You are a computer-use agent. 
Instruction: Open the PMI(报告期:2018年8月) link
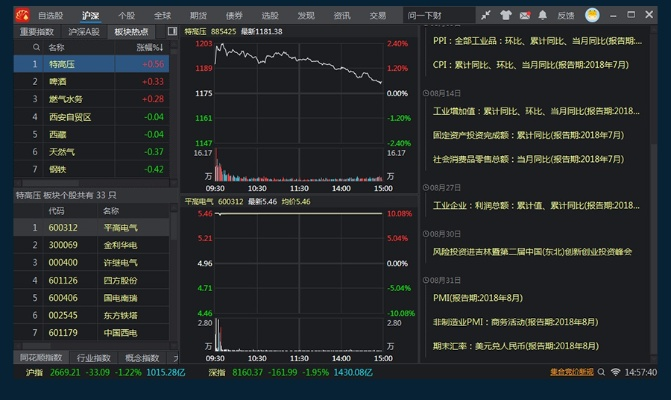[478, 298]
